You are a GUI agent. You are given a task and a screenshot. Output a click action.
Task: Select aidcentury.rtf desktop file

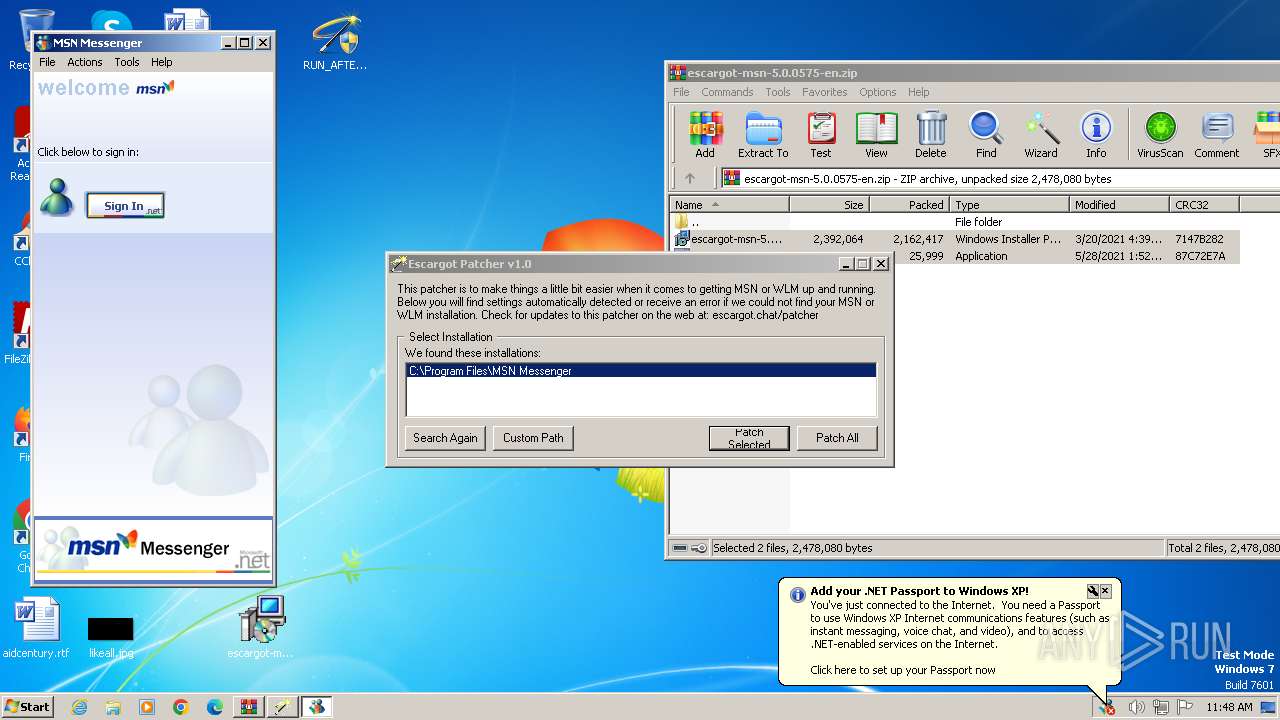pos(37,629)
